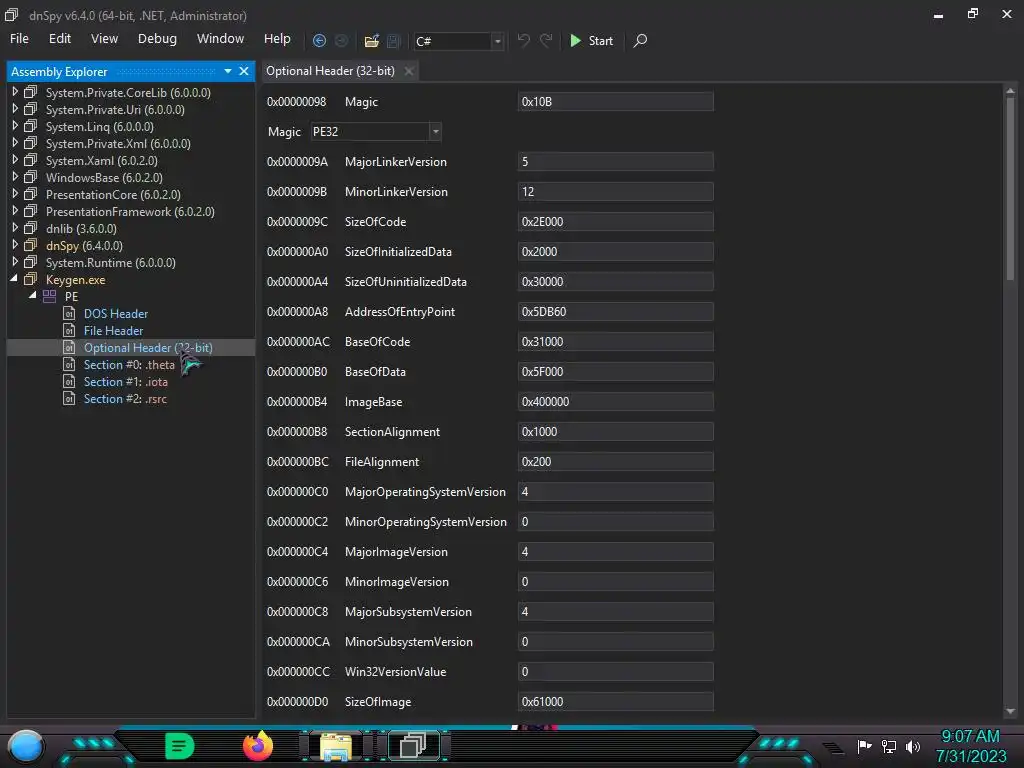The image size is (1024, 768).
Task: Select the System.Xaml (6.0.2.0) tree row
Action: 131,161
